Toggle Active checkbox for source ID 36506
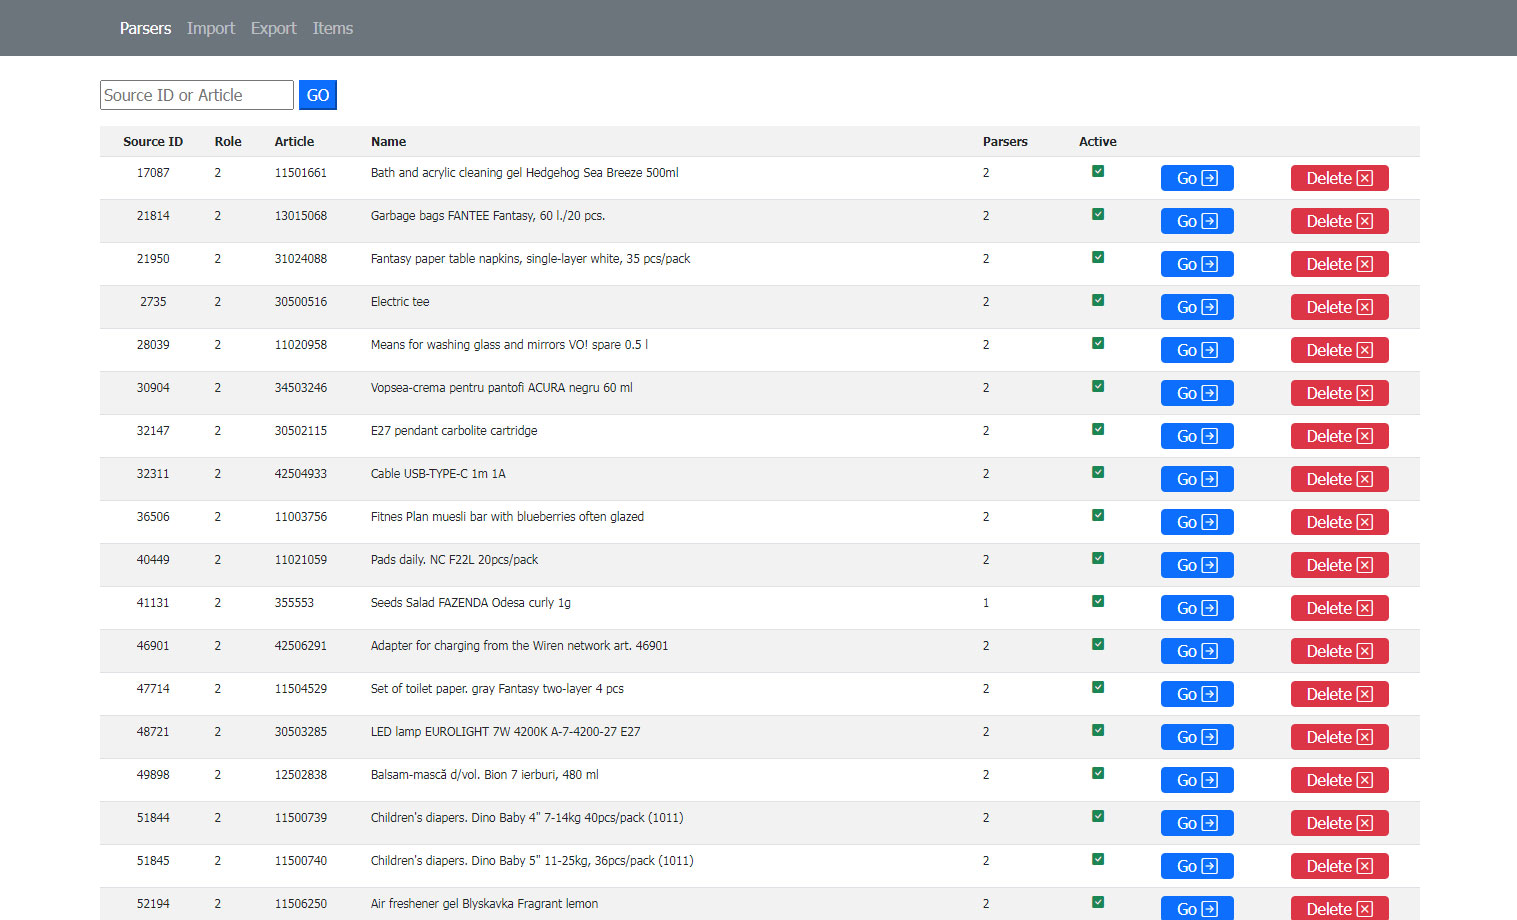 [1098, 515]
